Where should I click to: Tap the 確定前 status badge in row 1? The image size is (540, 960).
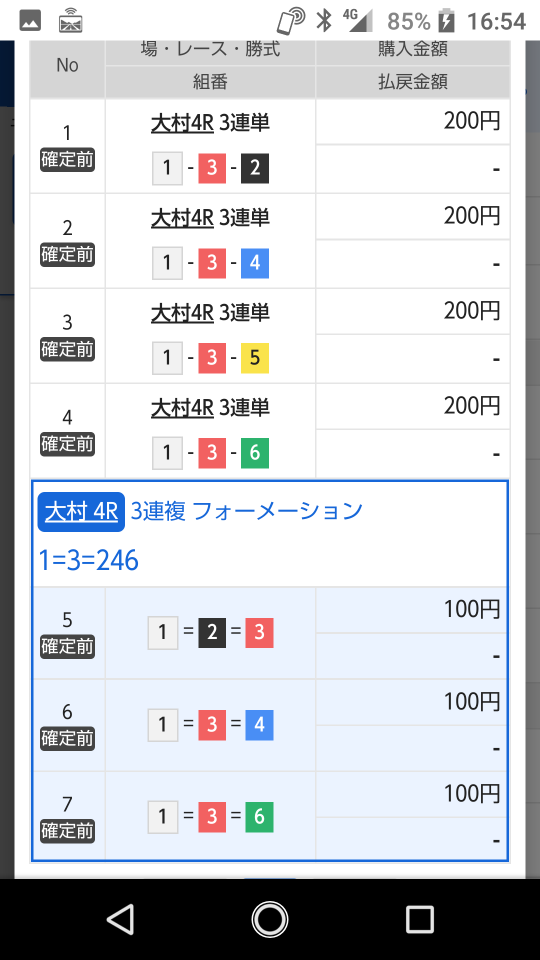67,160
